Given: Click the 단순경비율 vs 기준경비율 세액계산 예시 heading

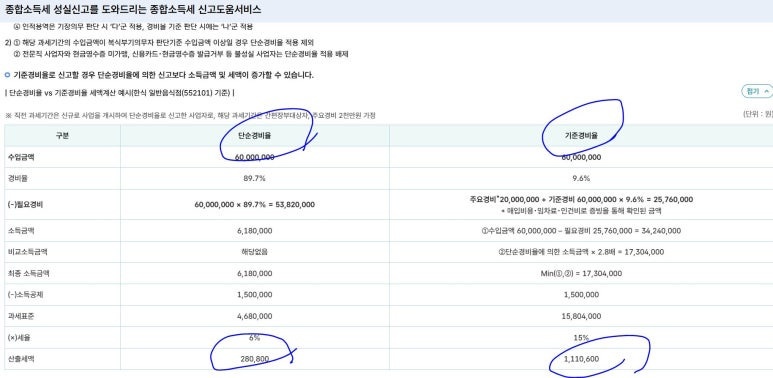Looking at the screenshot, I should 119,93.
